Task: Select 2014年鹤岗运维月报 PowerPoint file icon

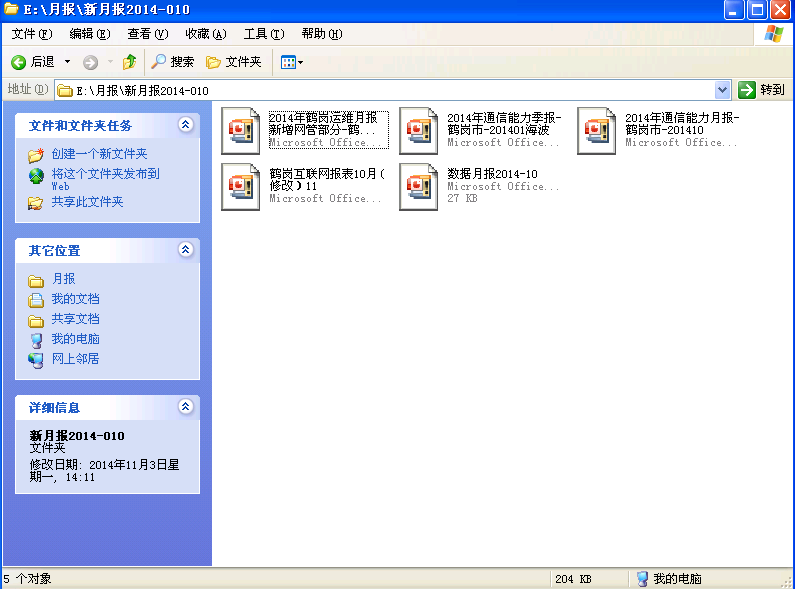Action: [x=240, y=131]
